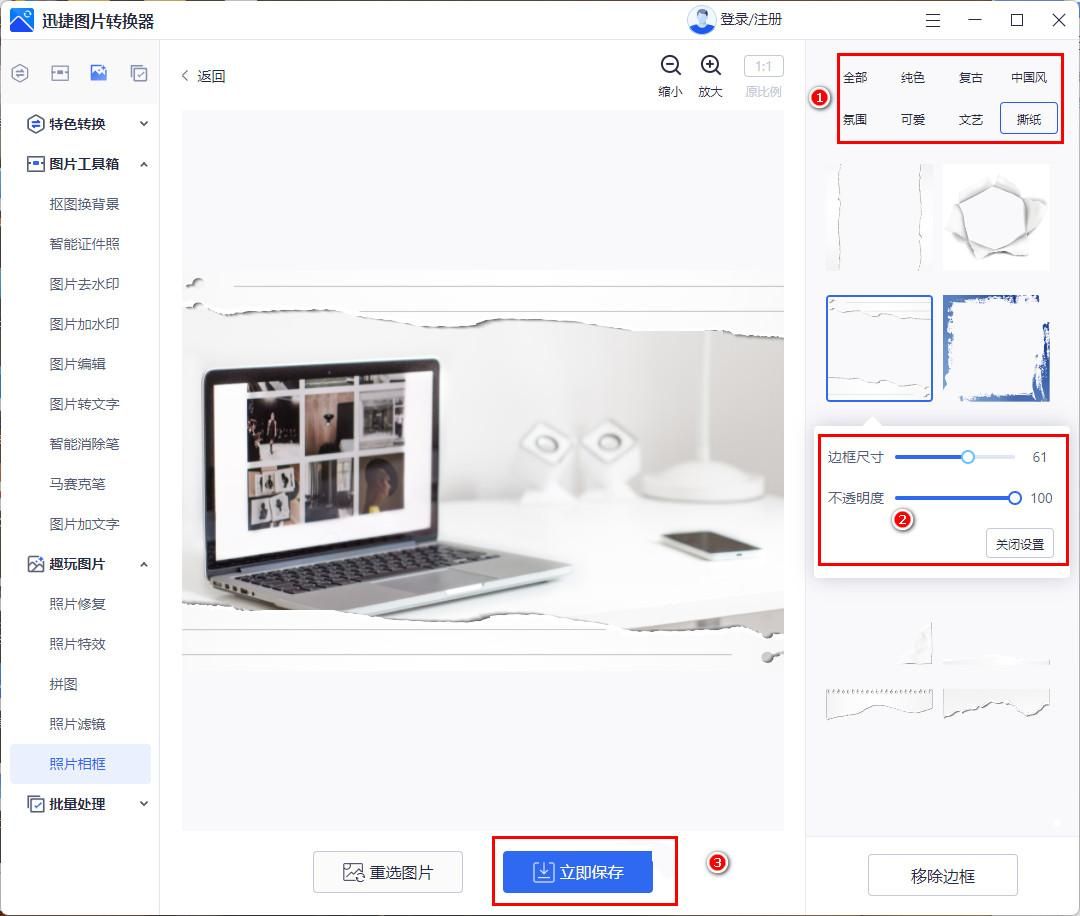Select 照片特效 in the sidebar

coord(77,644)
